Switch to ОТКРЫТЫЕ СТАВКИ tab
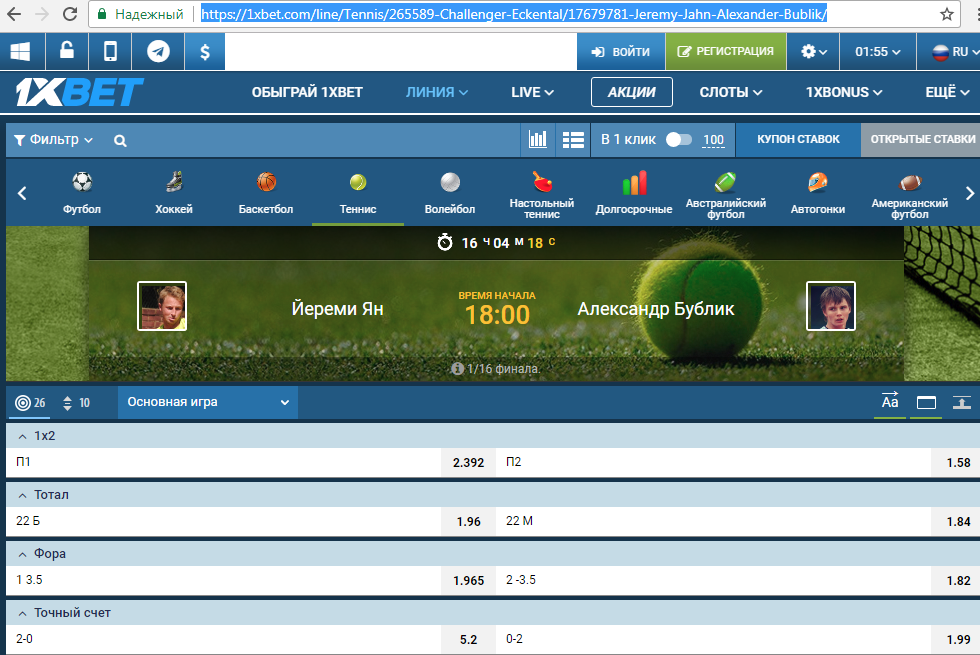 tap(921, 139)
